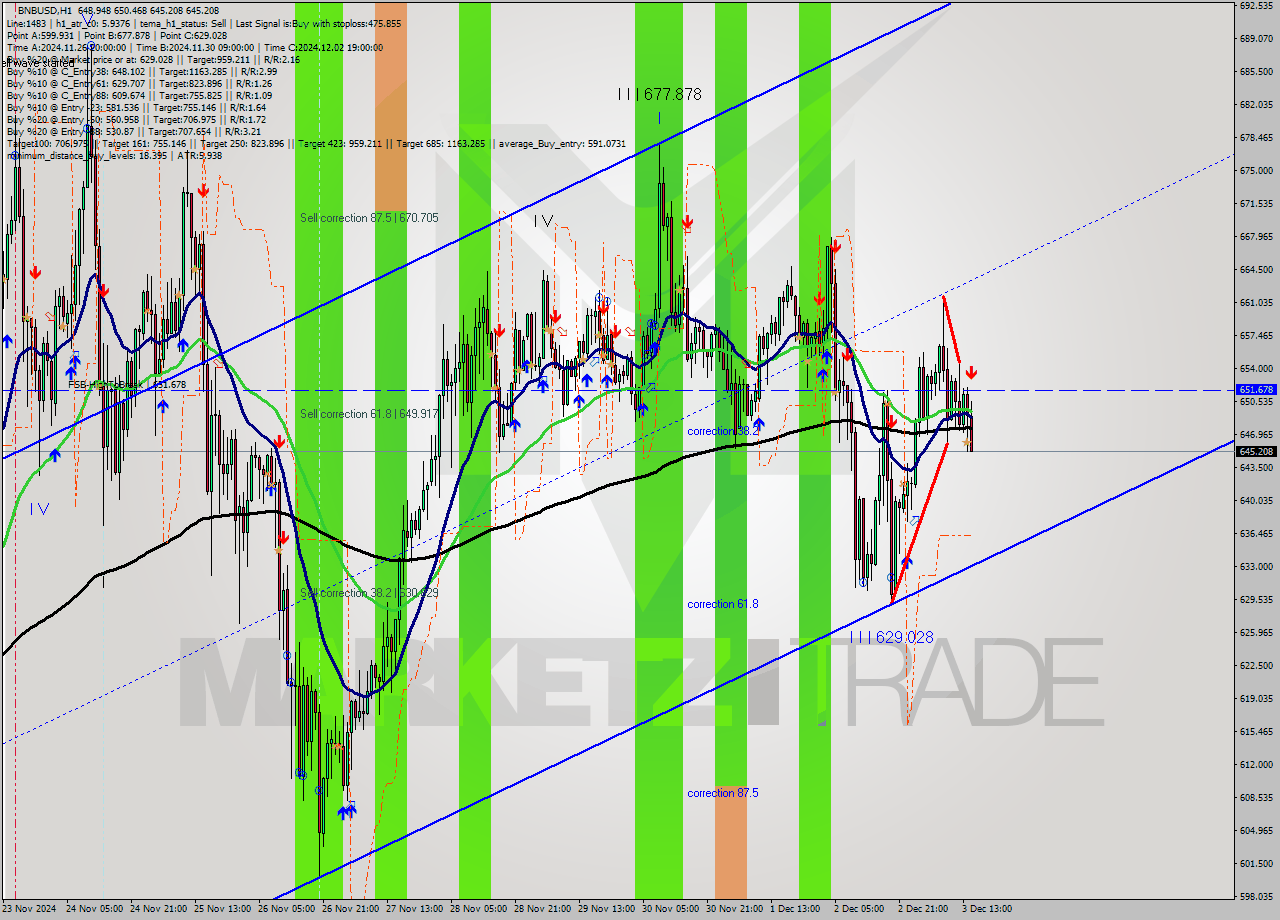Click the '23 Nov 2024' time axis label
Image resolution: width=1280 pixels, height=920 pixels.
(x=28, y=909)
